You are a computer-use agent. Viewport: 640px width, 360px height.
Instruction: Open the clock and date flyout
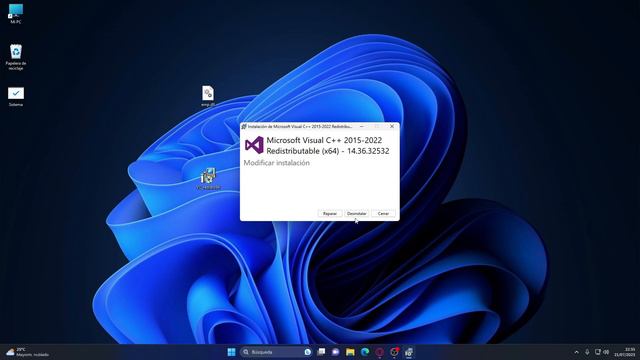[x=624, y=352]
